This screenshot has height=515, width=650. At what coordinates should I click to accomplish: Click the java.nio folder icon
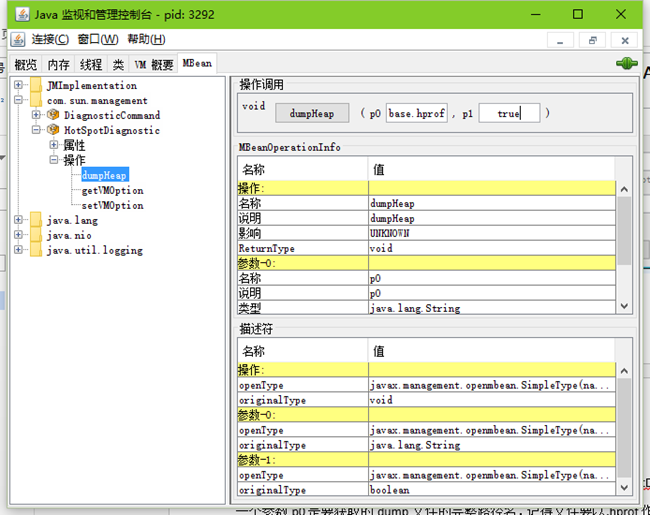[36, 235]
